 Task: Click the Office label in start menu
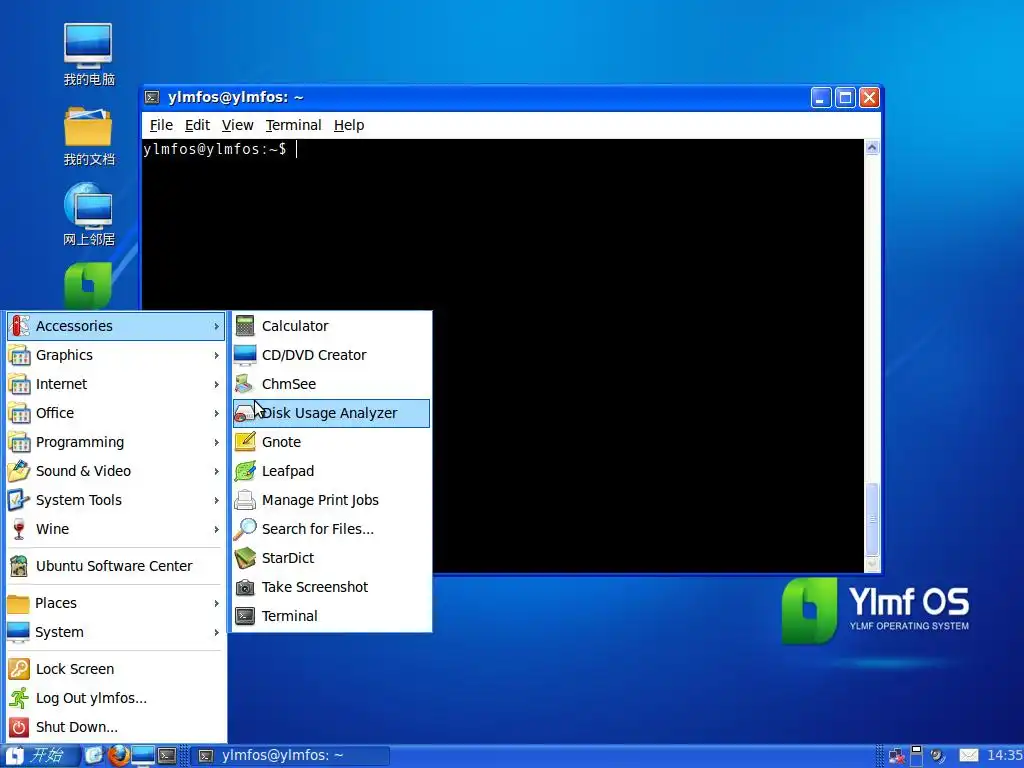[55, 413]
